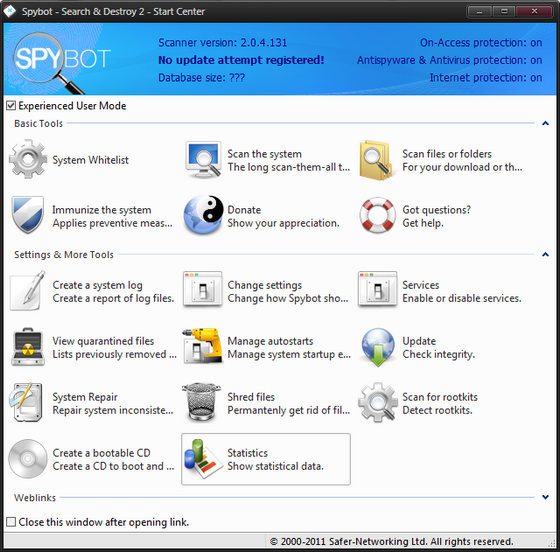This screenshot has height=552, width=560.
Task: Click Show your appreciation text
Action: coord(283,223)
